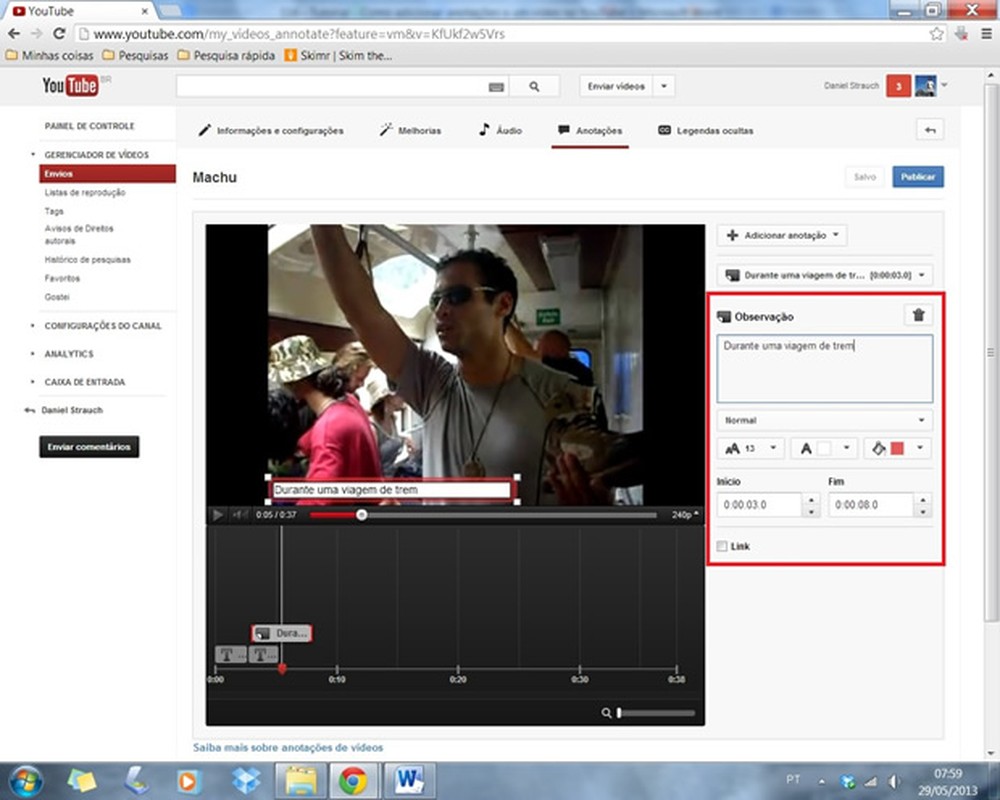Open Word from the taskbar

(408, 781)
